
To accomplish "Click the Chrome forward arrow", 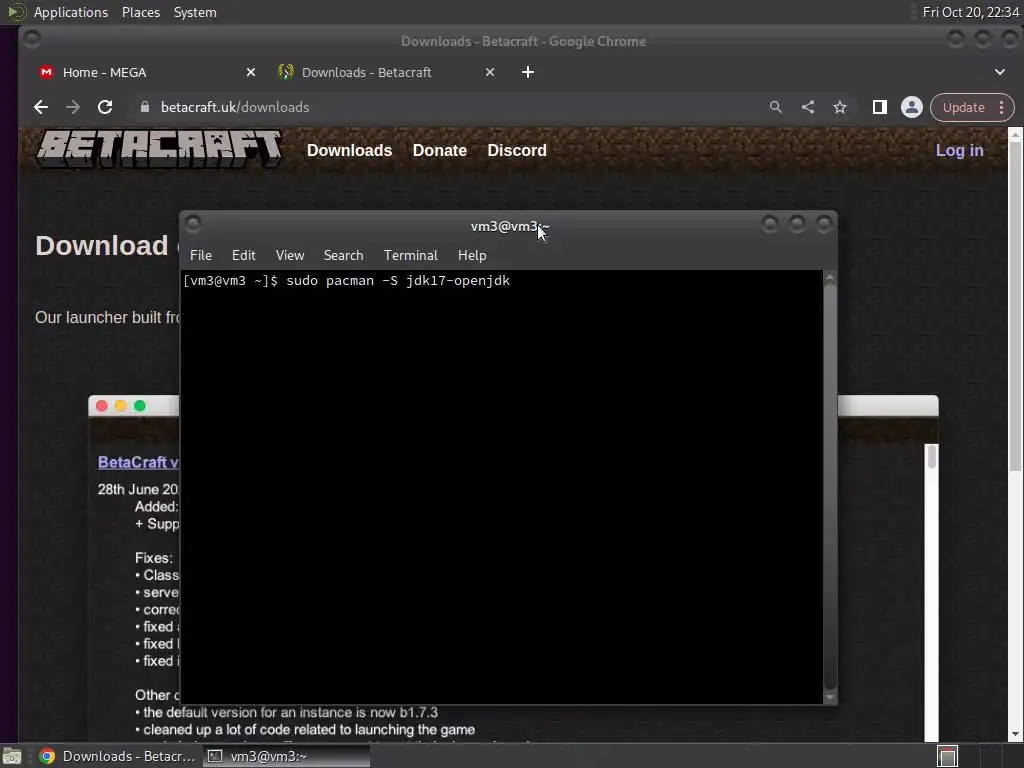I will pyautogui.click(x=72, y=107).
